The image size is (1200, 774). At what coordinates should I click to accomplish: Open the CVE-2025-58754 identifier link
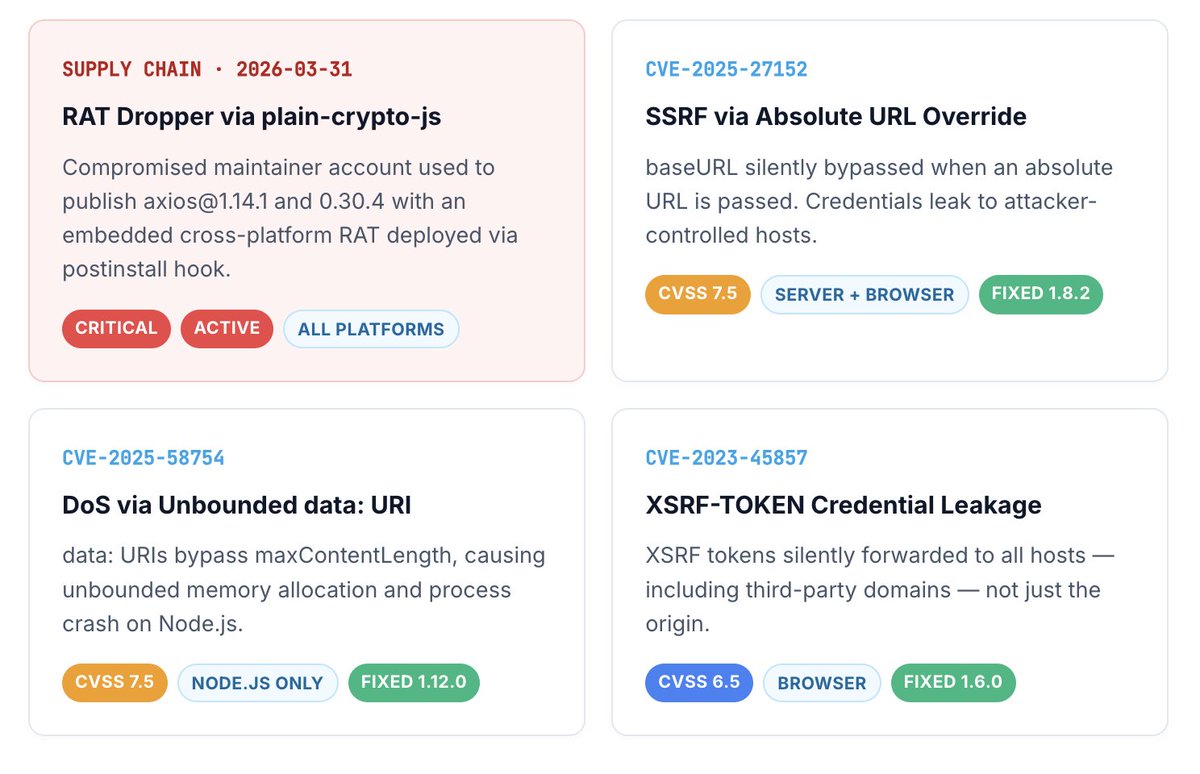143,458
